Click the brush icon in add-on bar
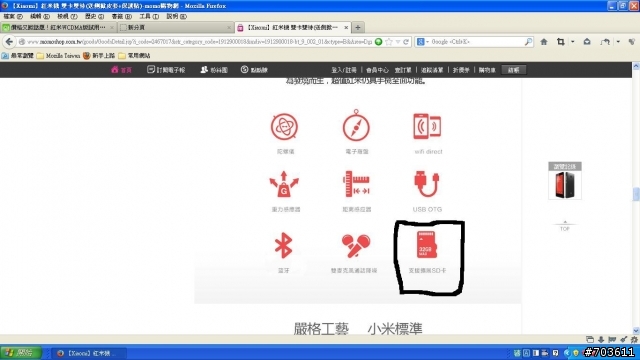This screenshot has height=360, width=640. pos(623,339)
